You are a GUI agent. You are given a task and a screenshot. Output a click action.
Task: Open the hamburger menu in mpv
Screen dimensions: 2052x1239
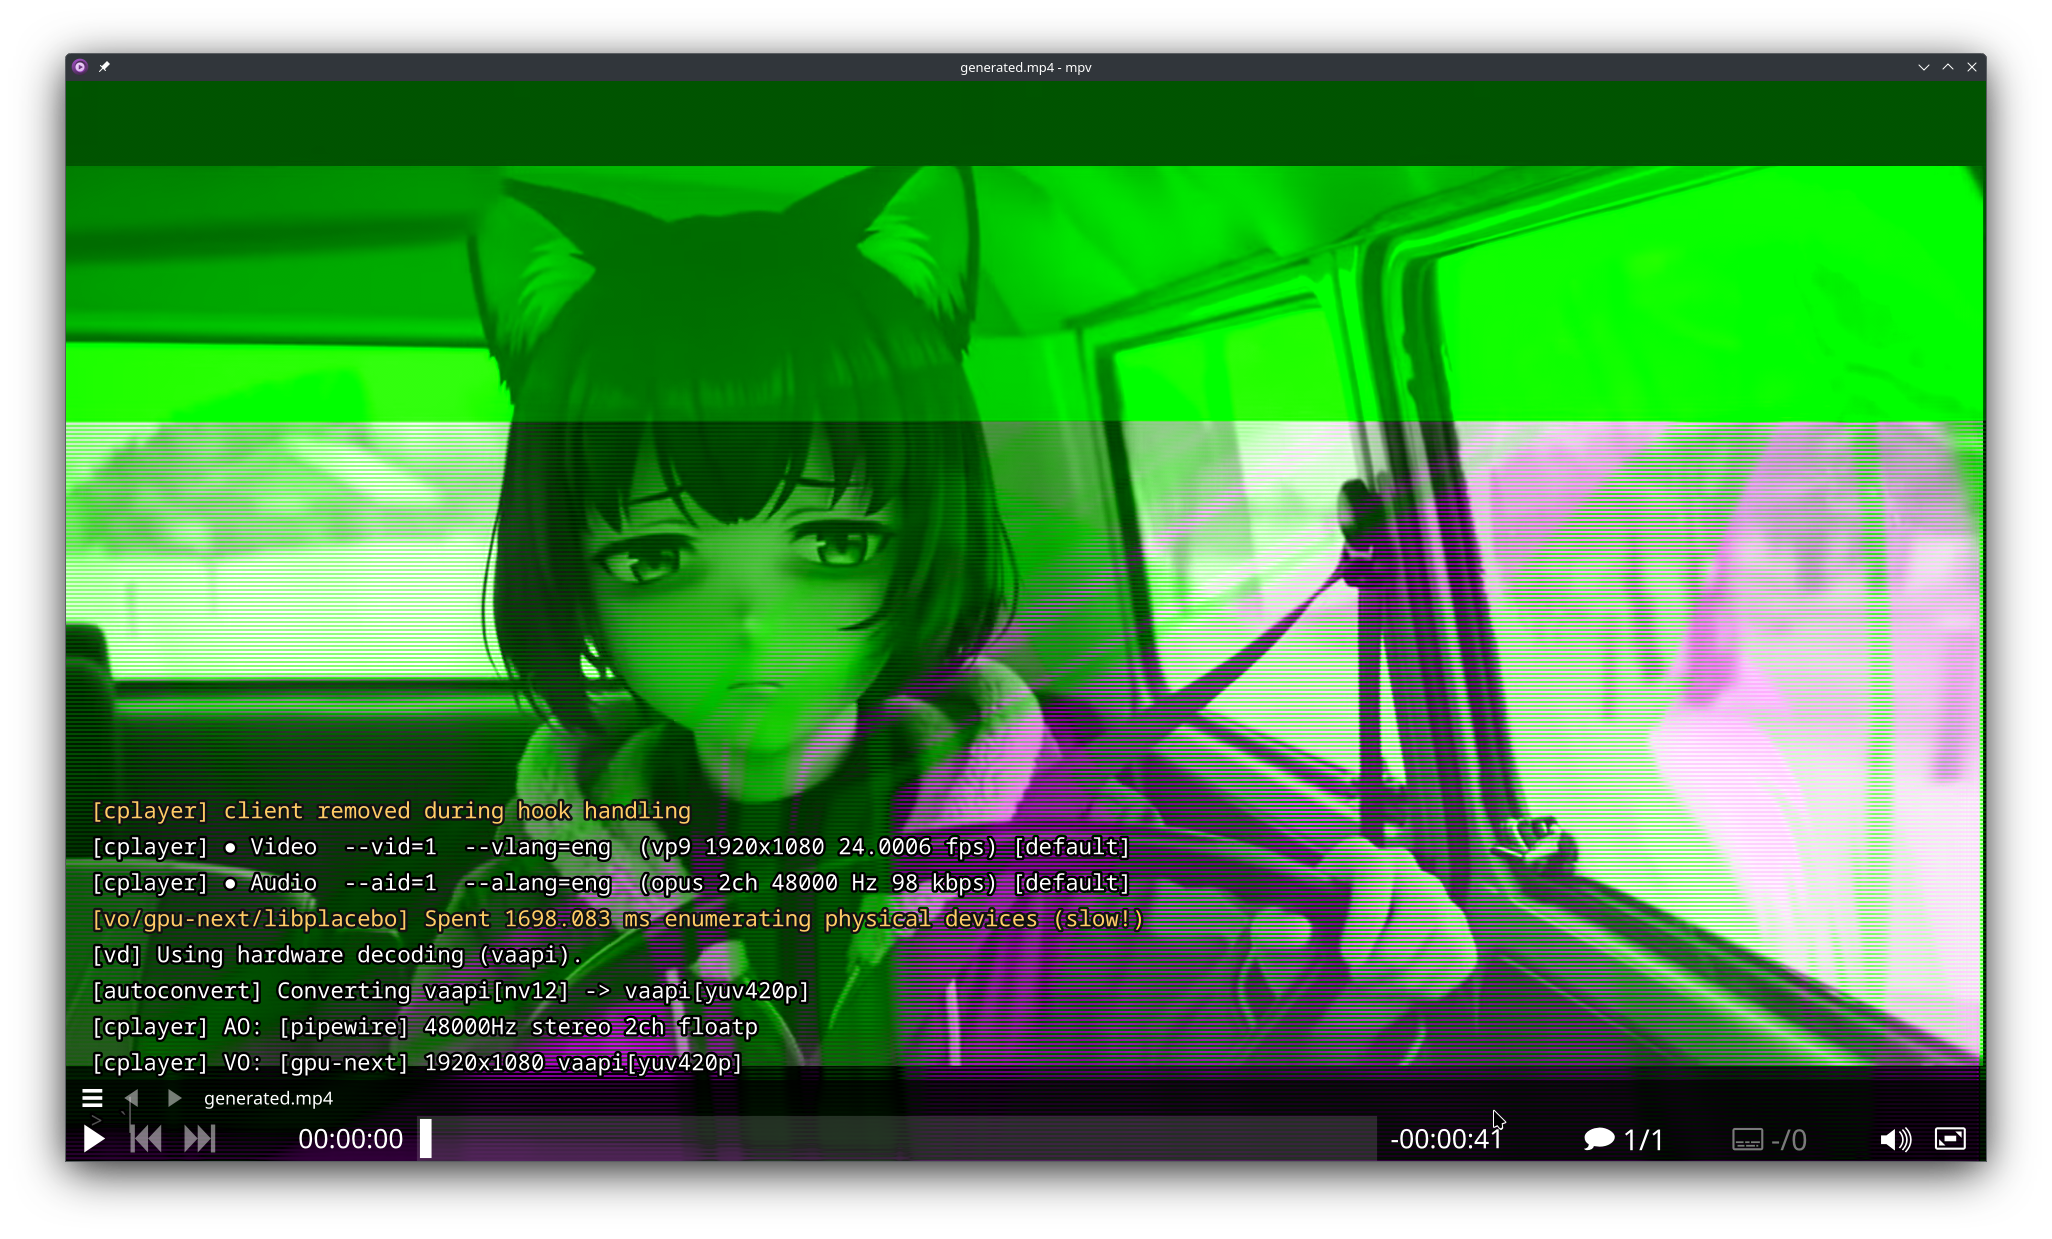pyautogui.click(x=92, y=1098)
